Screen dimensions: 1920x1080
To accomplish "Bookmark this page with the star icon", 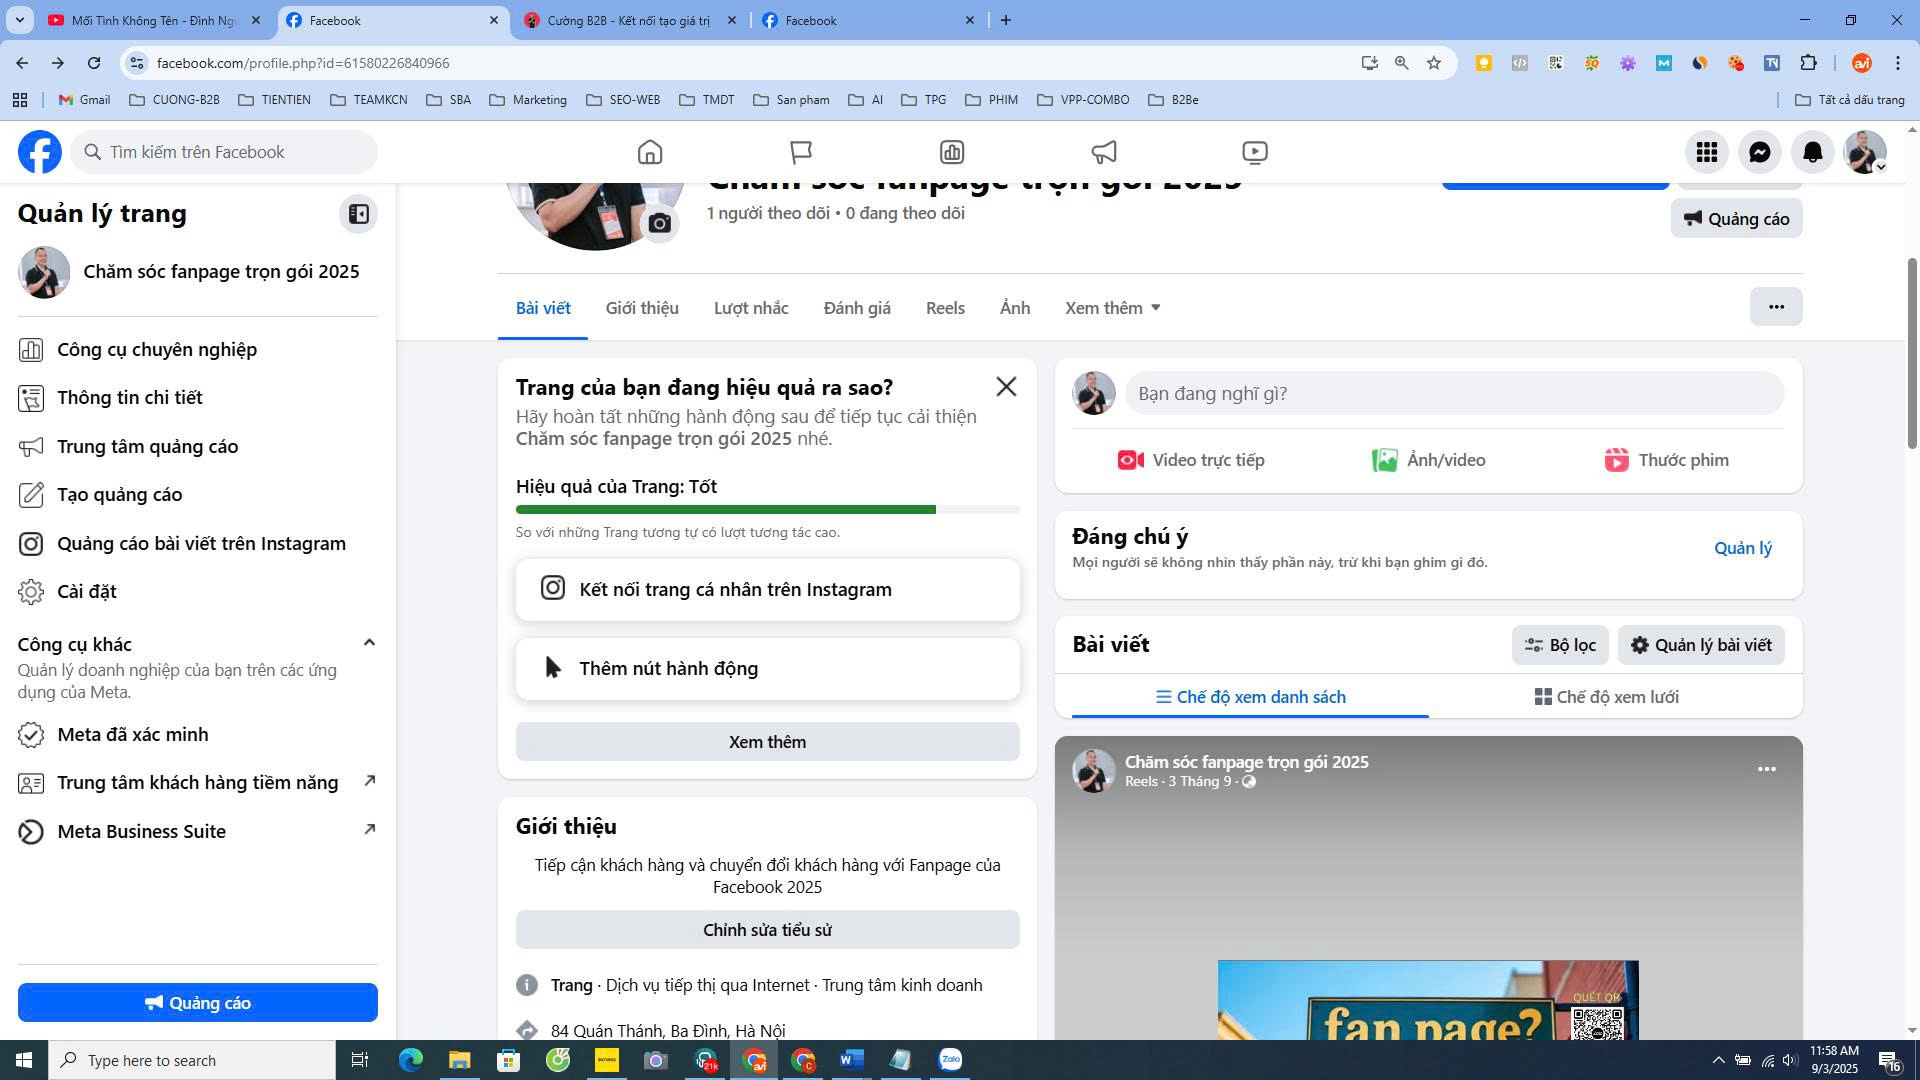I will [x=1434, y=63].
